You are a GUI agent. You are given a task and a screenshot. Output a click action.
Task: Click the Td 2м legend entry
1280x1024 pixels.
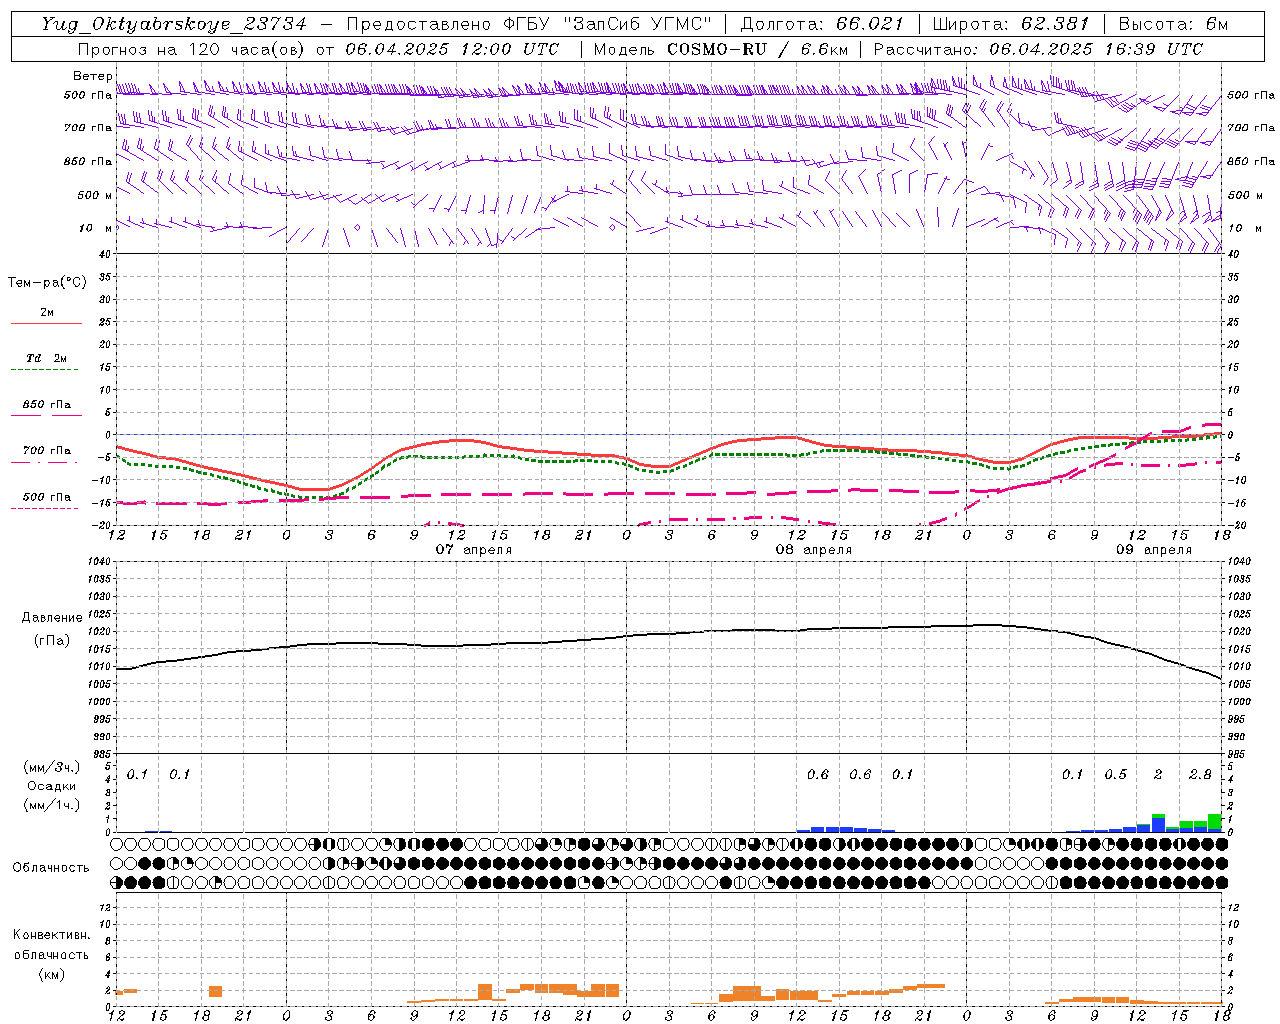[46, 358]
